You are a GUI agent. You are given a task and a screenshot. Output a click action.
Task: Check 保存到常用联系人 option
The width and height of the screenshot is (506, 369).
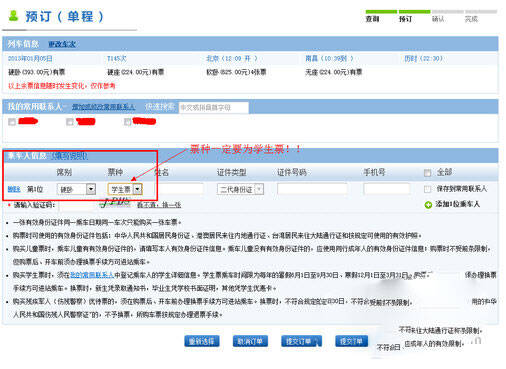(427, 189)
